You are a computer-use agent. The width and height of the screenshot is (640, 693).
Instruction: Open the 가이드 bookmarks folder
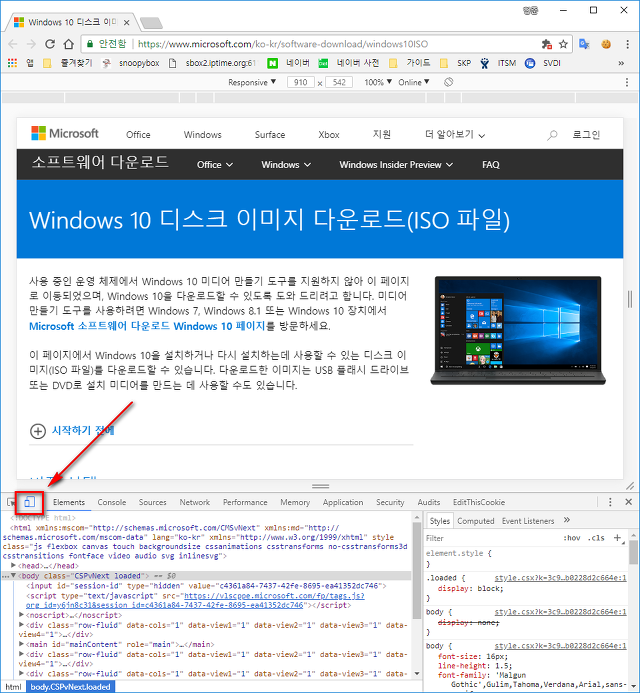click(x=410, y=63)
